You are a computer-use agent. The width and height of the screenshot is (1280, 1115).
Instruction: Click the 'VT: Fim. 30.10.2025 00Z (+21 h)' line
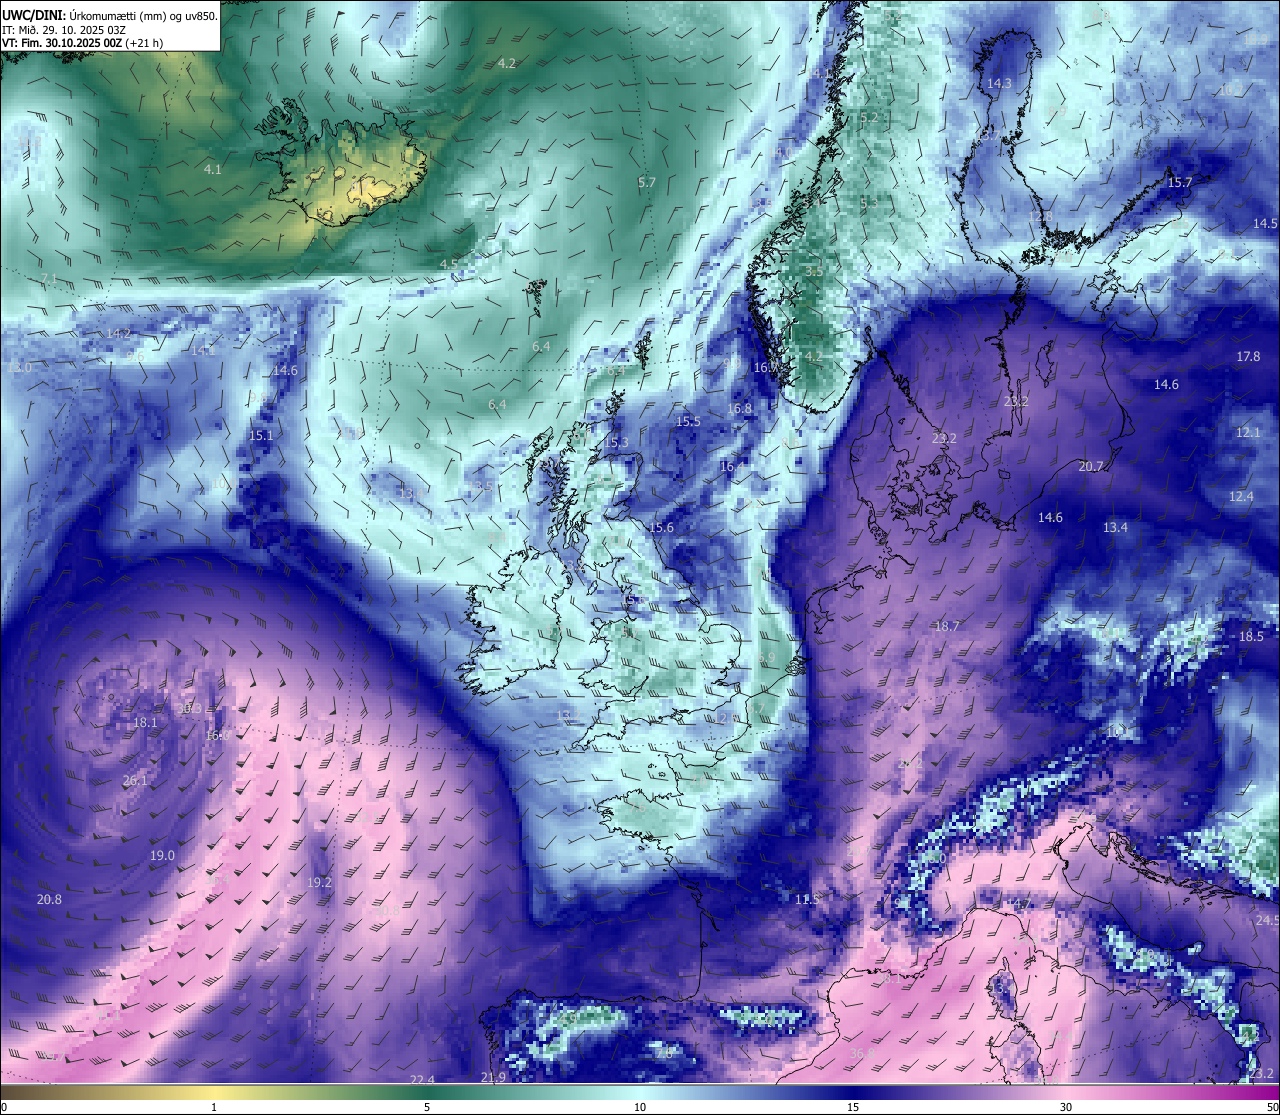tap(83, 44)
